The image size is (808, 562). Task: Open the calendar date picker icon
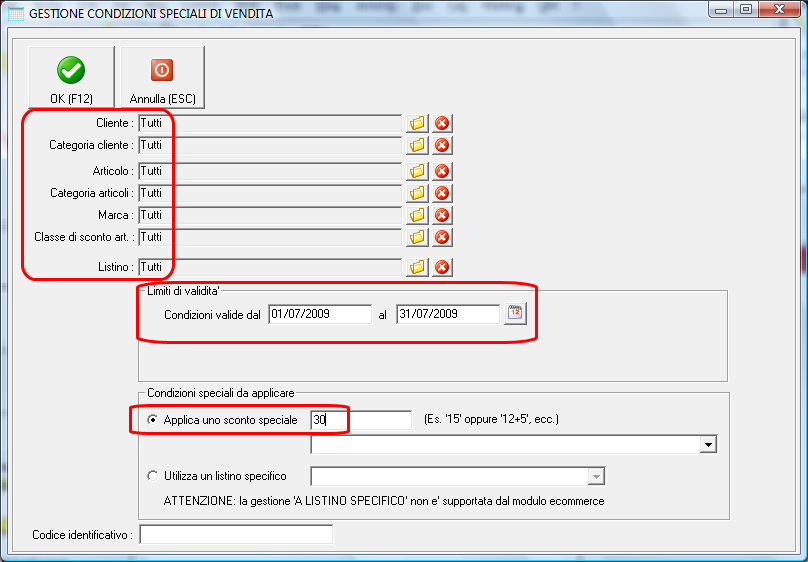pos(515,314)
